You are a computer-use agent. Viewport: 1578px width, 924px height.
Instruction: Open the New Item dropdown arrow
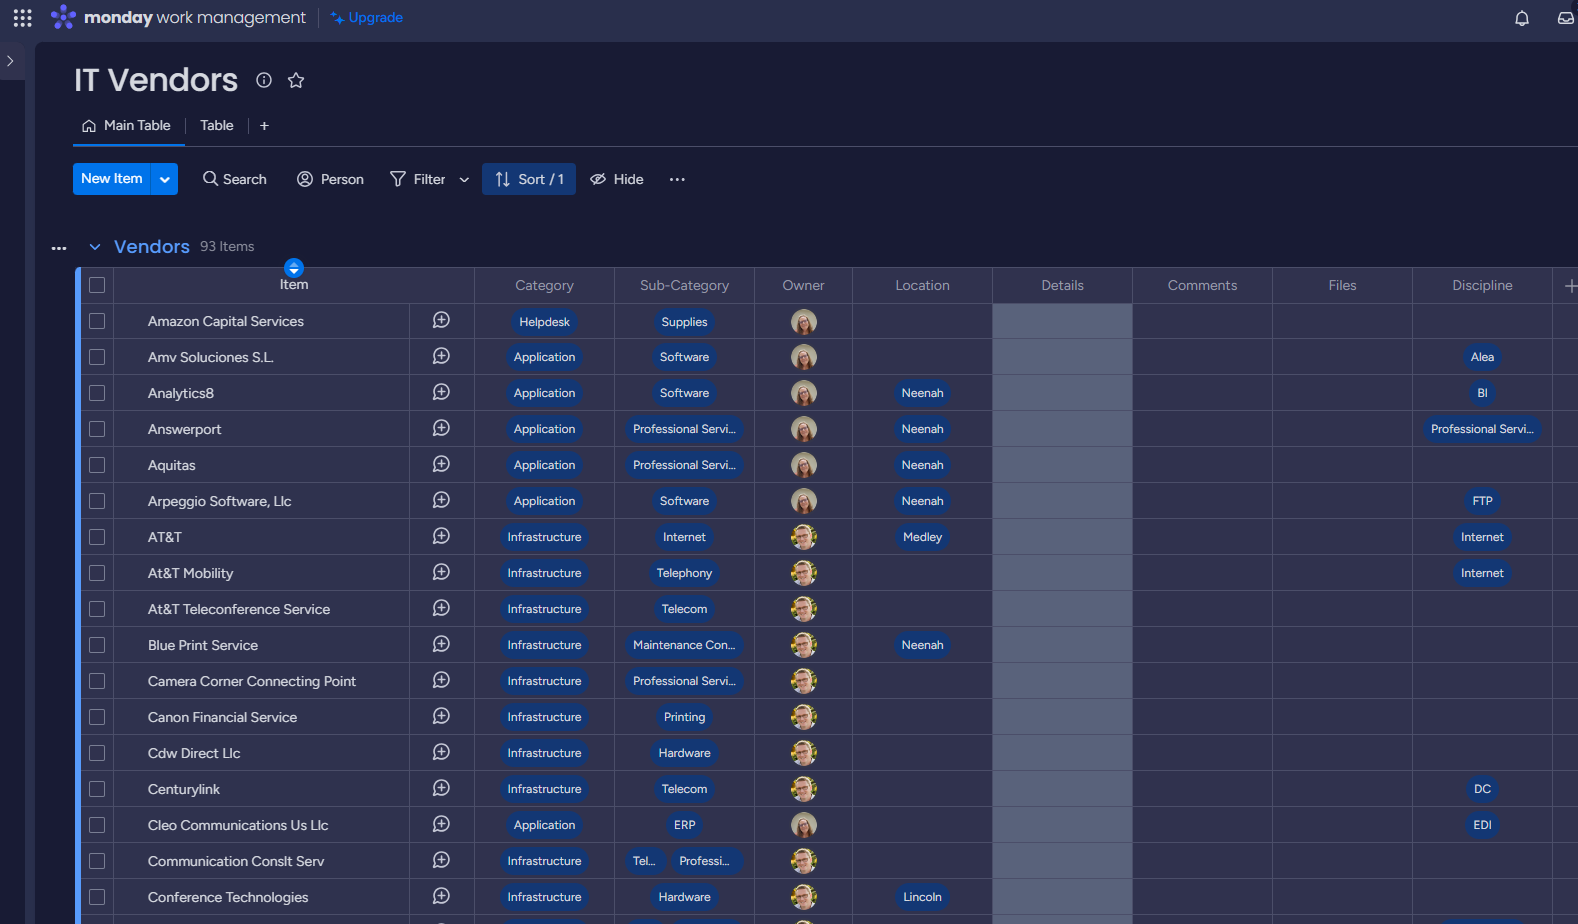tap(164, 179)
